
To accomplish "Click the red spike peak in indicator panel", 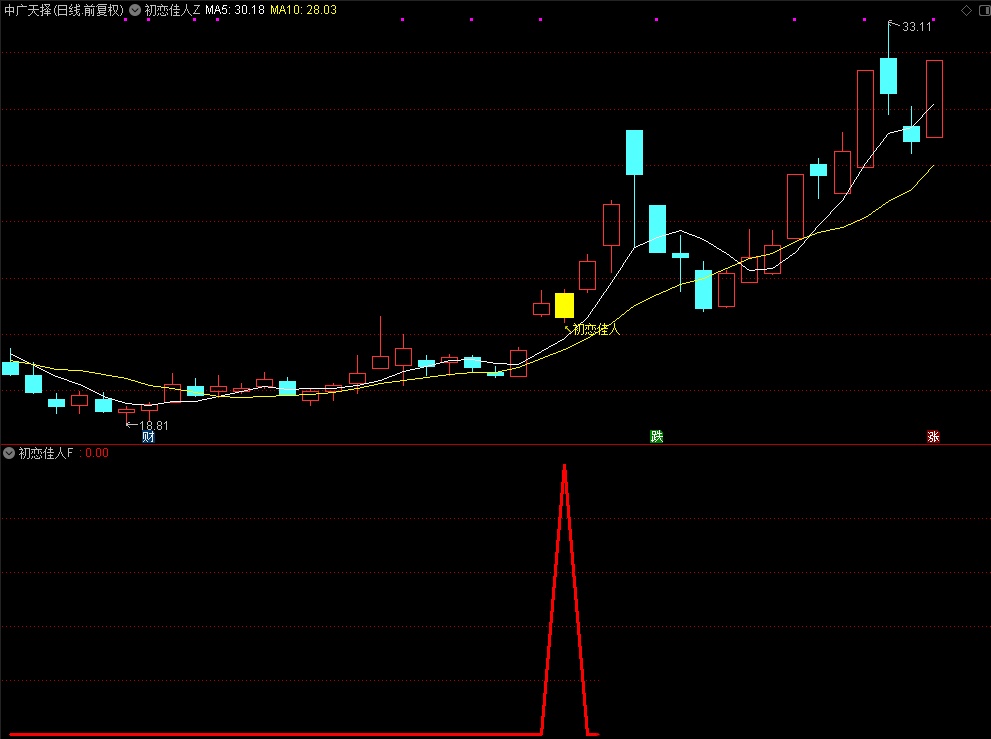I will 565,467.
